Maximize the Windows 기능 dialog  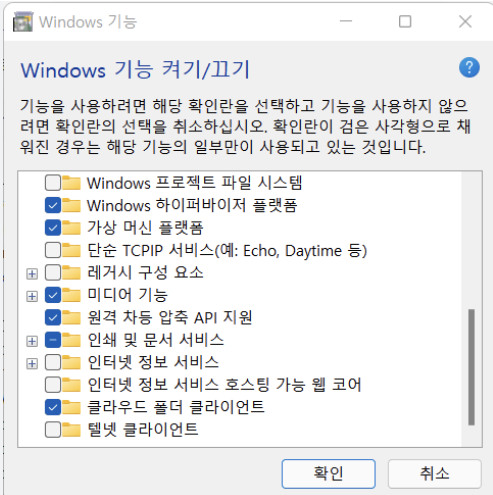pos(405,21)
